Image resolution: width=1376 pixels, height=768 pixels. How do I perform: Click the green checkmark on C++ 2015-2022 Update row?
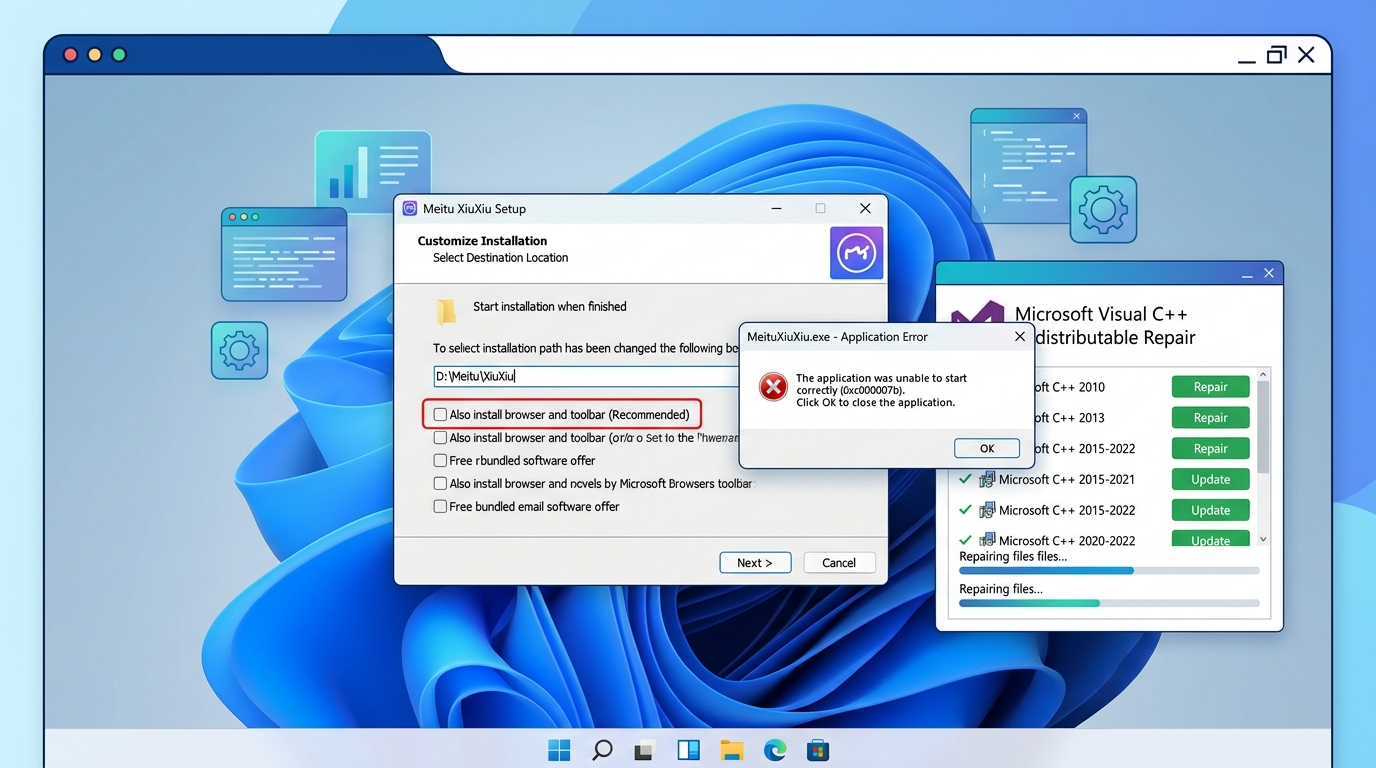point(965,510)
